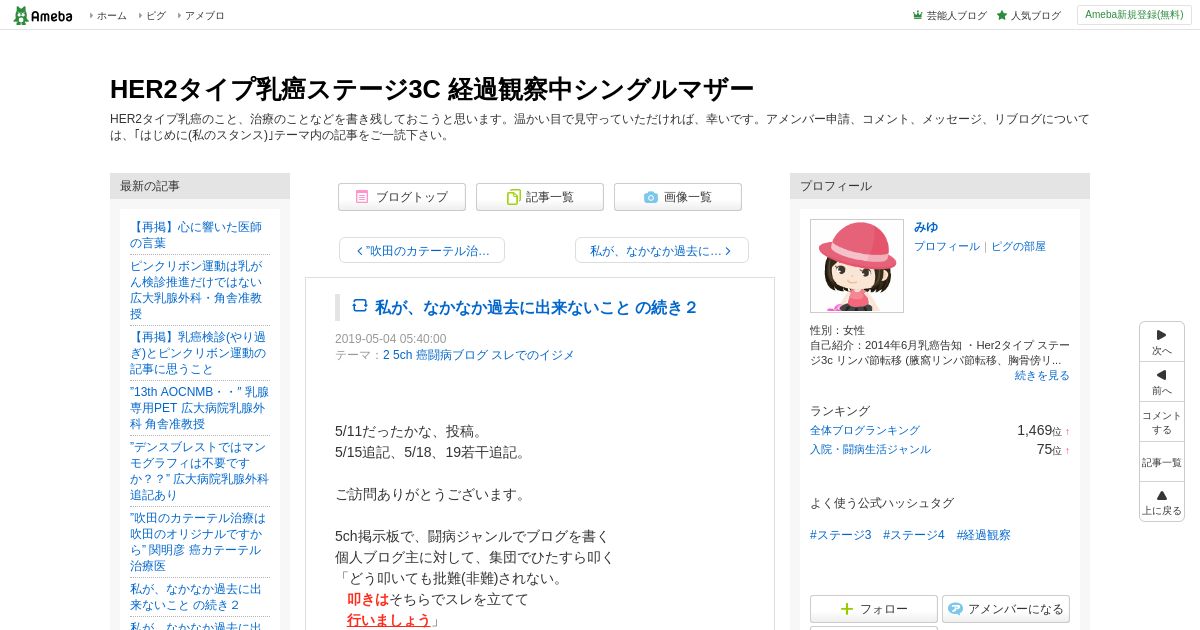The width and height of the screenshot is (1200, 630).
Task: Open ホーム in the top navigation
Action: [x=111, y=16]
